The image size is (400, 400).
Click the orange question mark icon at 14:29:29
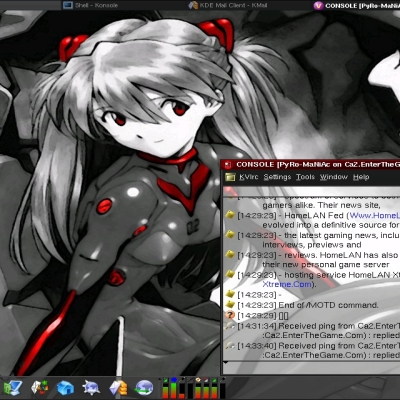[230, 315]
